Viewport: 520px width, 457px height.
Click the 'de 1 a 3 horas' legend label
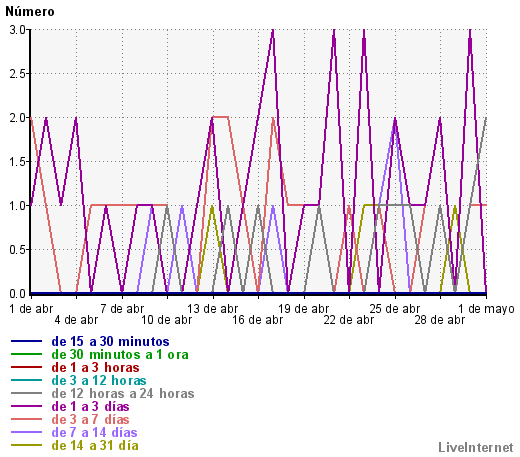[x=95, y=368]
